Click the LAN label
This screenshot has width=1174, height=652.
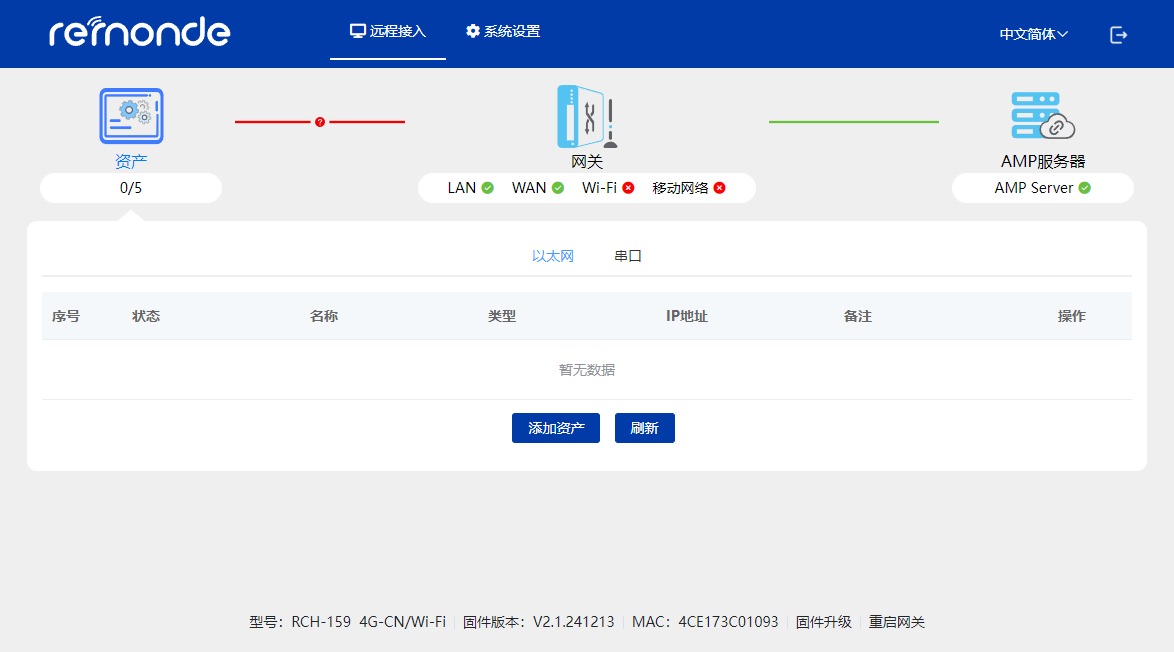point(461,188)
